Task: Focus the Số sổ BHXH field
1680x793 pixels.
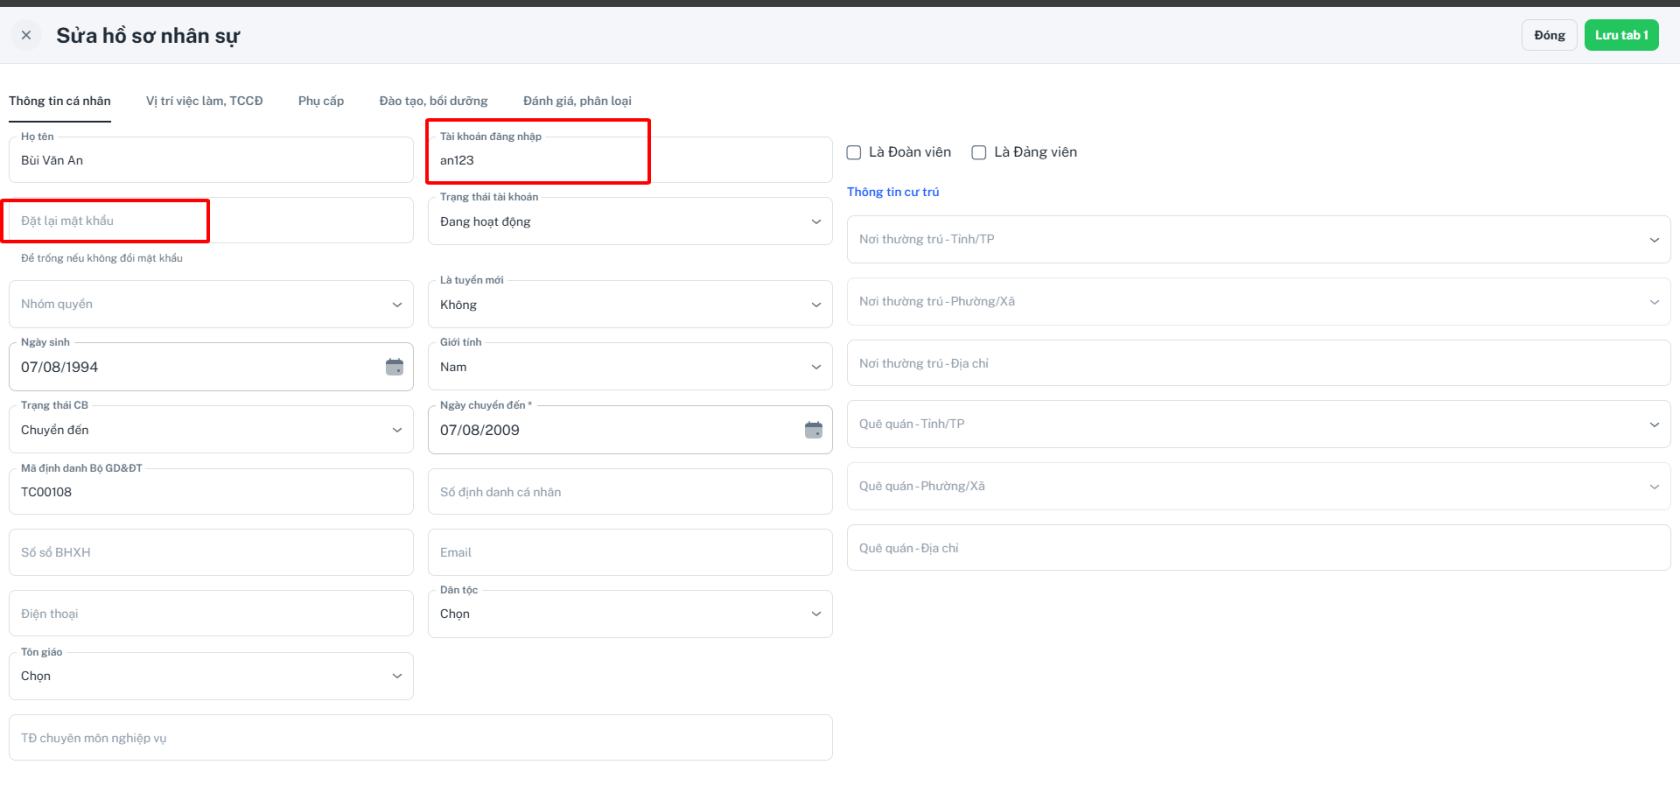Action: [x=211, y=552]
